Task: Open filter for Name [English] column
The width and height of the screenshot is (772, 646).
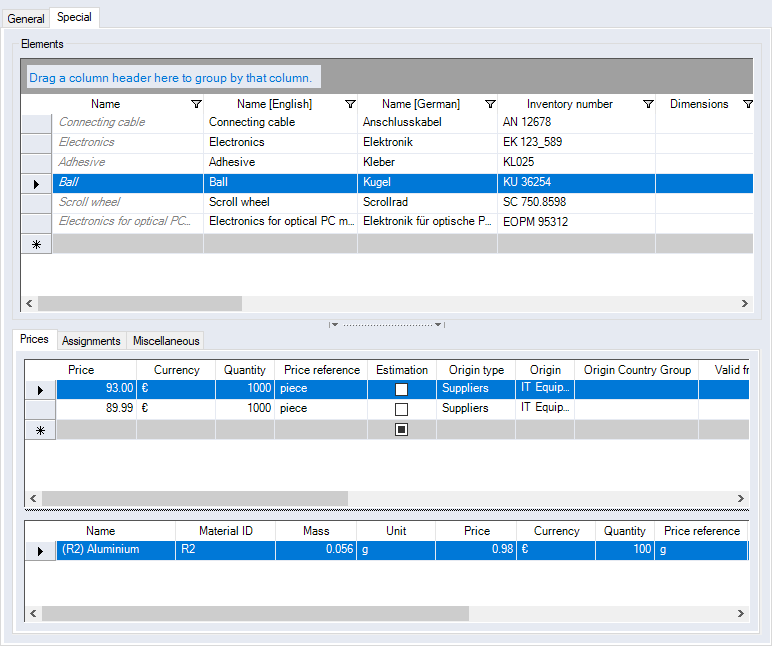Action: pyautogui.click(x=350, y=104)
